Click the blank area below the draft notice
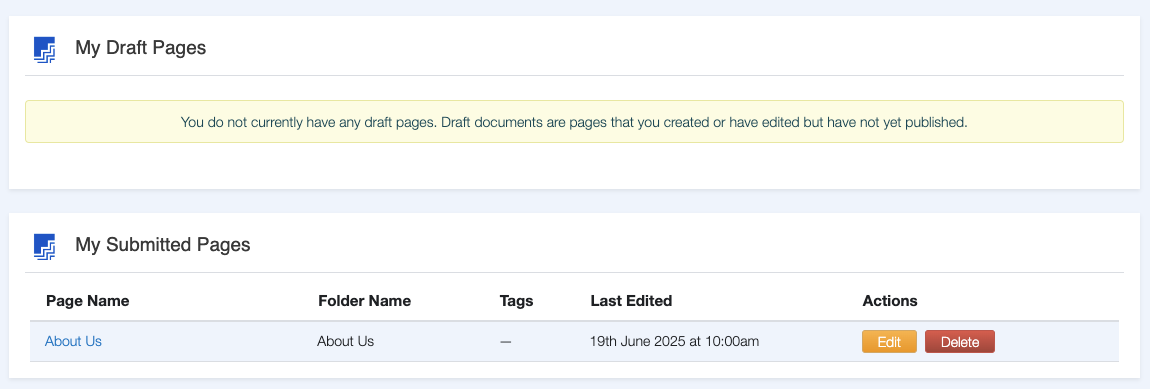 point(574,165)
